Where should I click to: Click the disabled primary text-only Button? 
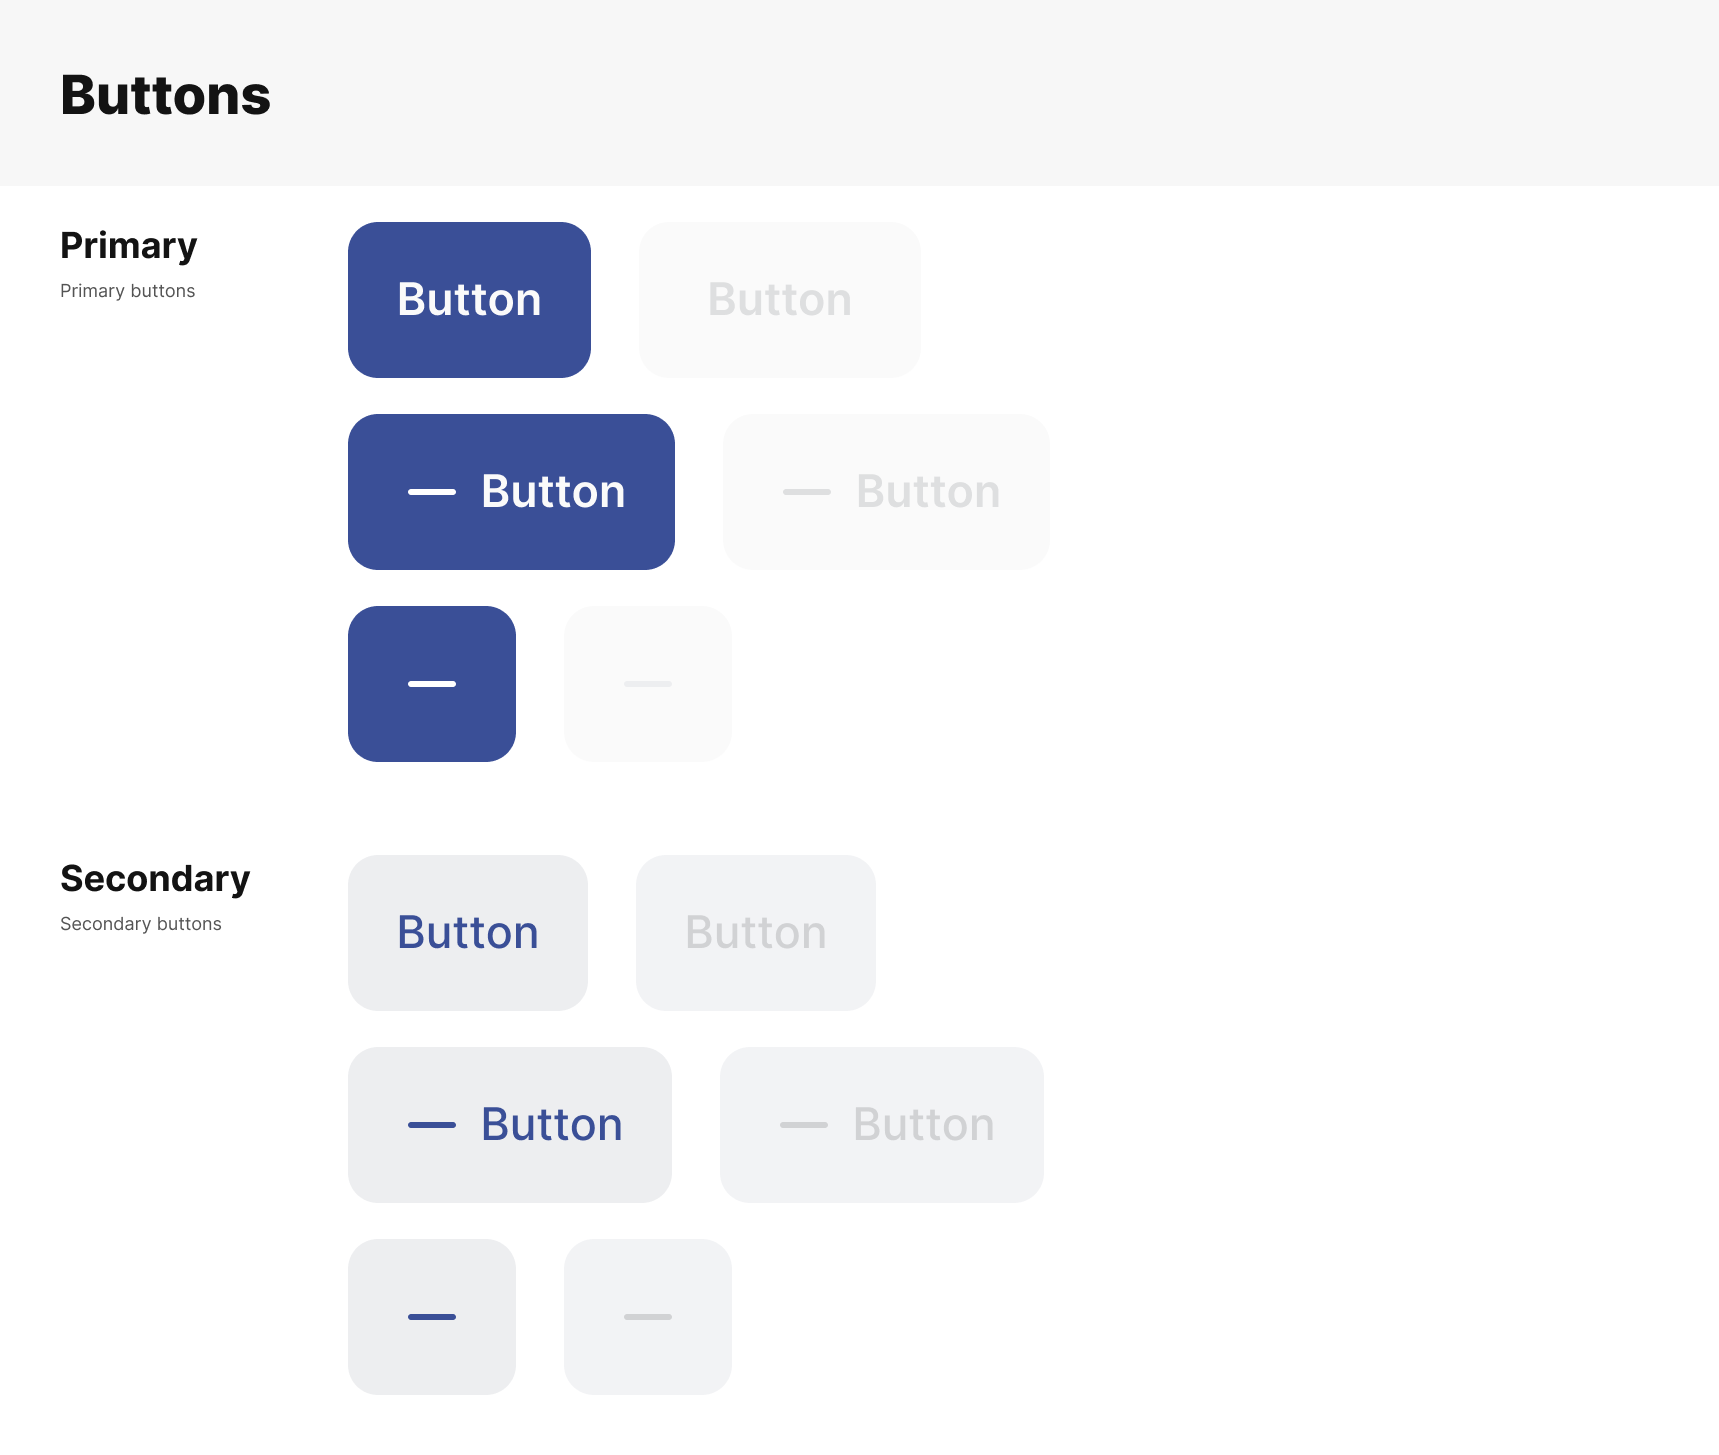(x=780, y=300)
